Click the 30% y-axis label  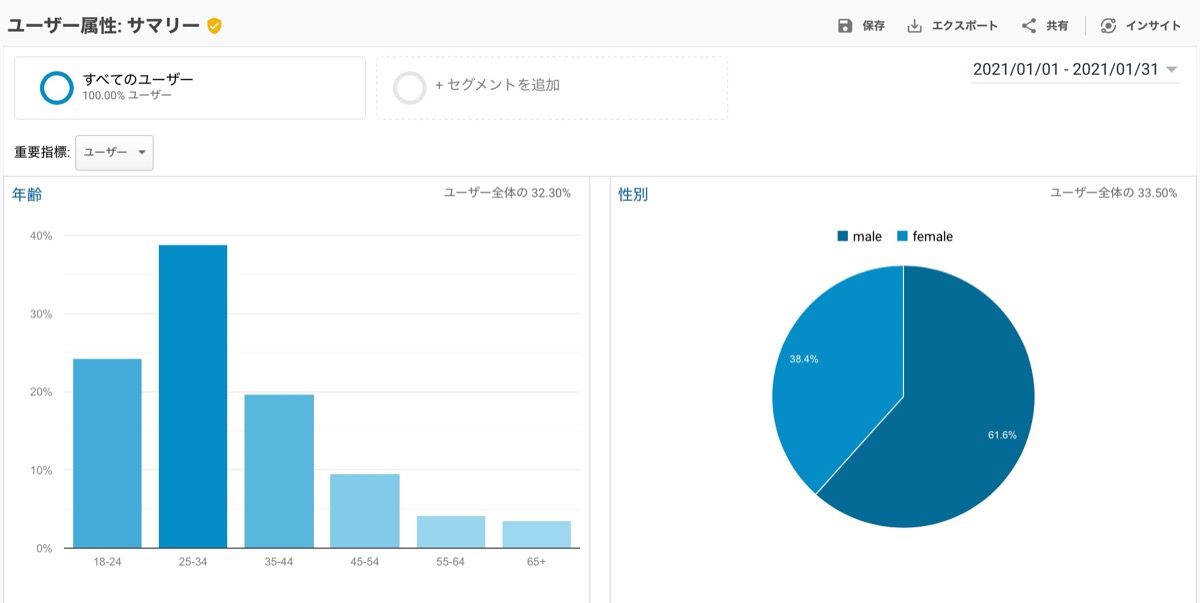point(41,314)
